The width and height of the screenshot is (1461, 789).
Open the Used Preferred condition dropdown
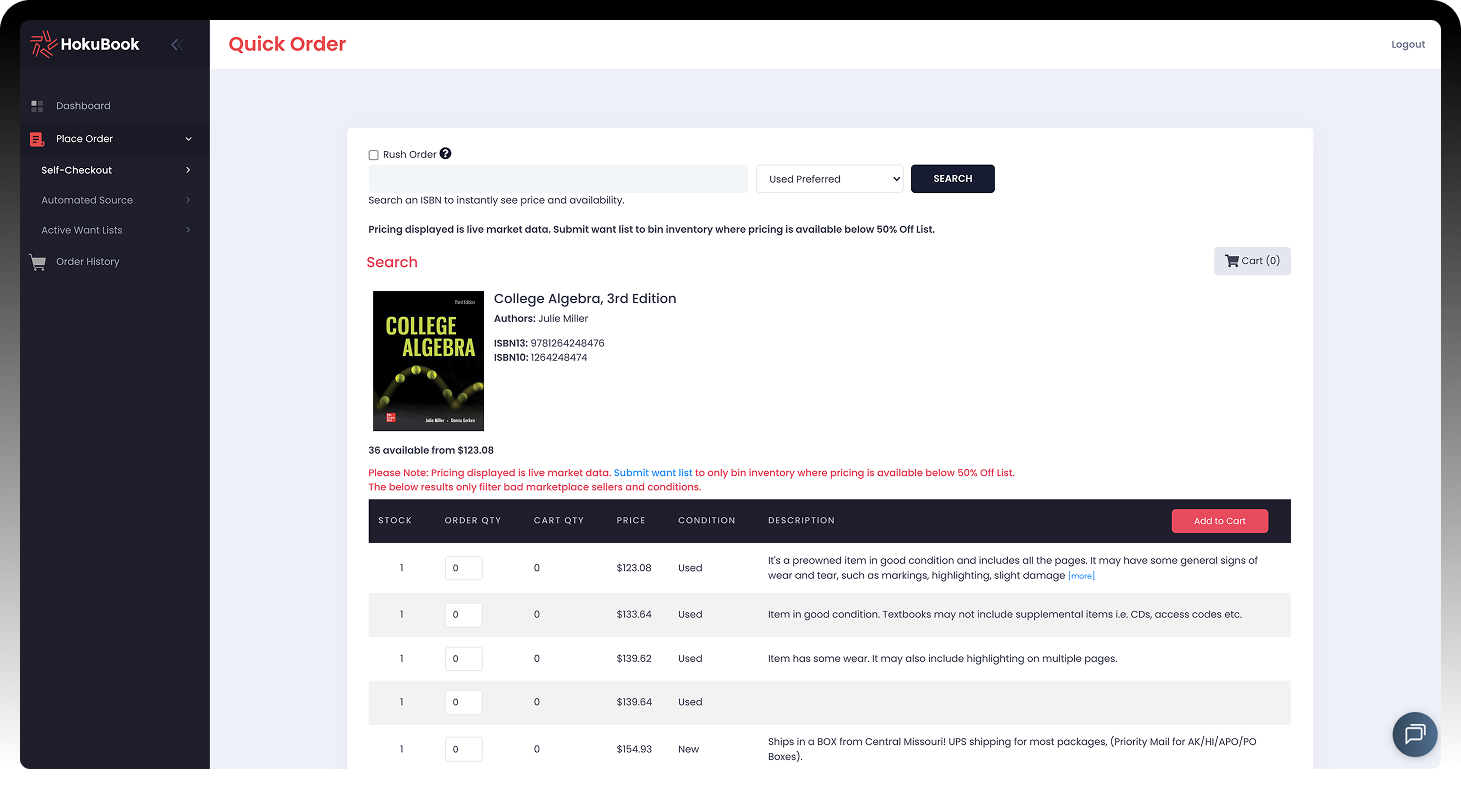pos(829,179)
